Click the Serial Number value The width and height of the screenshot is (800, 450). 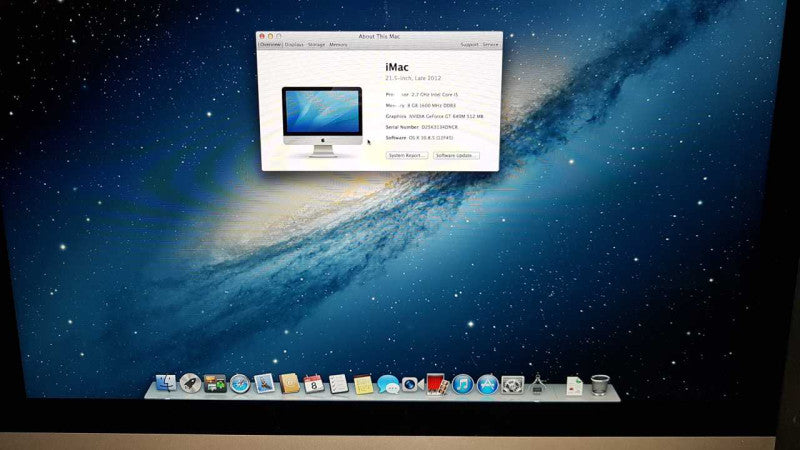pyautogui.click(x=439, y=127)
